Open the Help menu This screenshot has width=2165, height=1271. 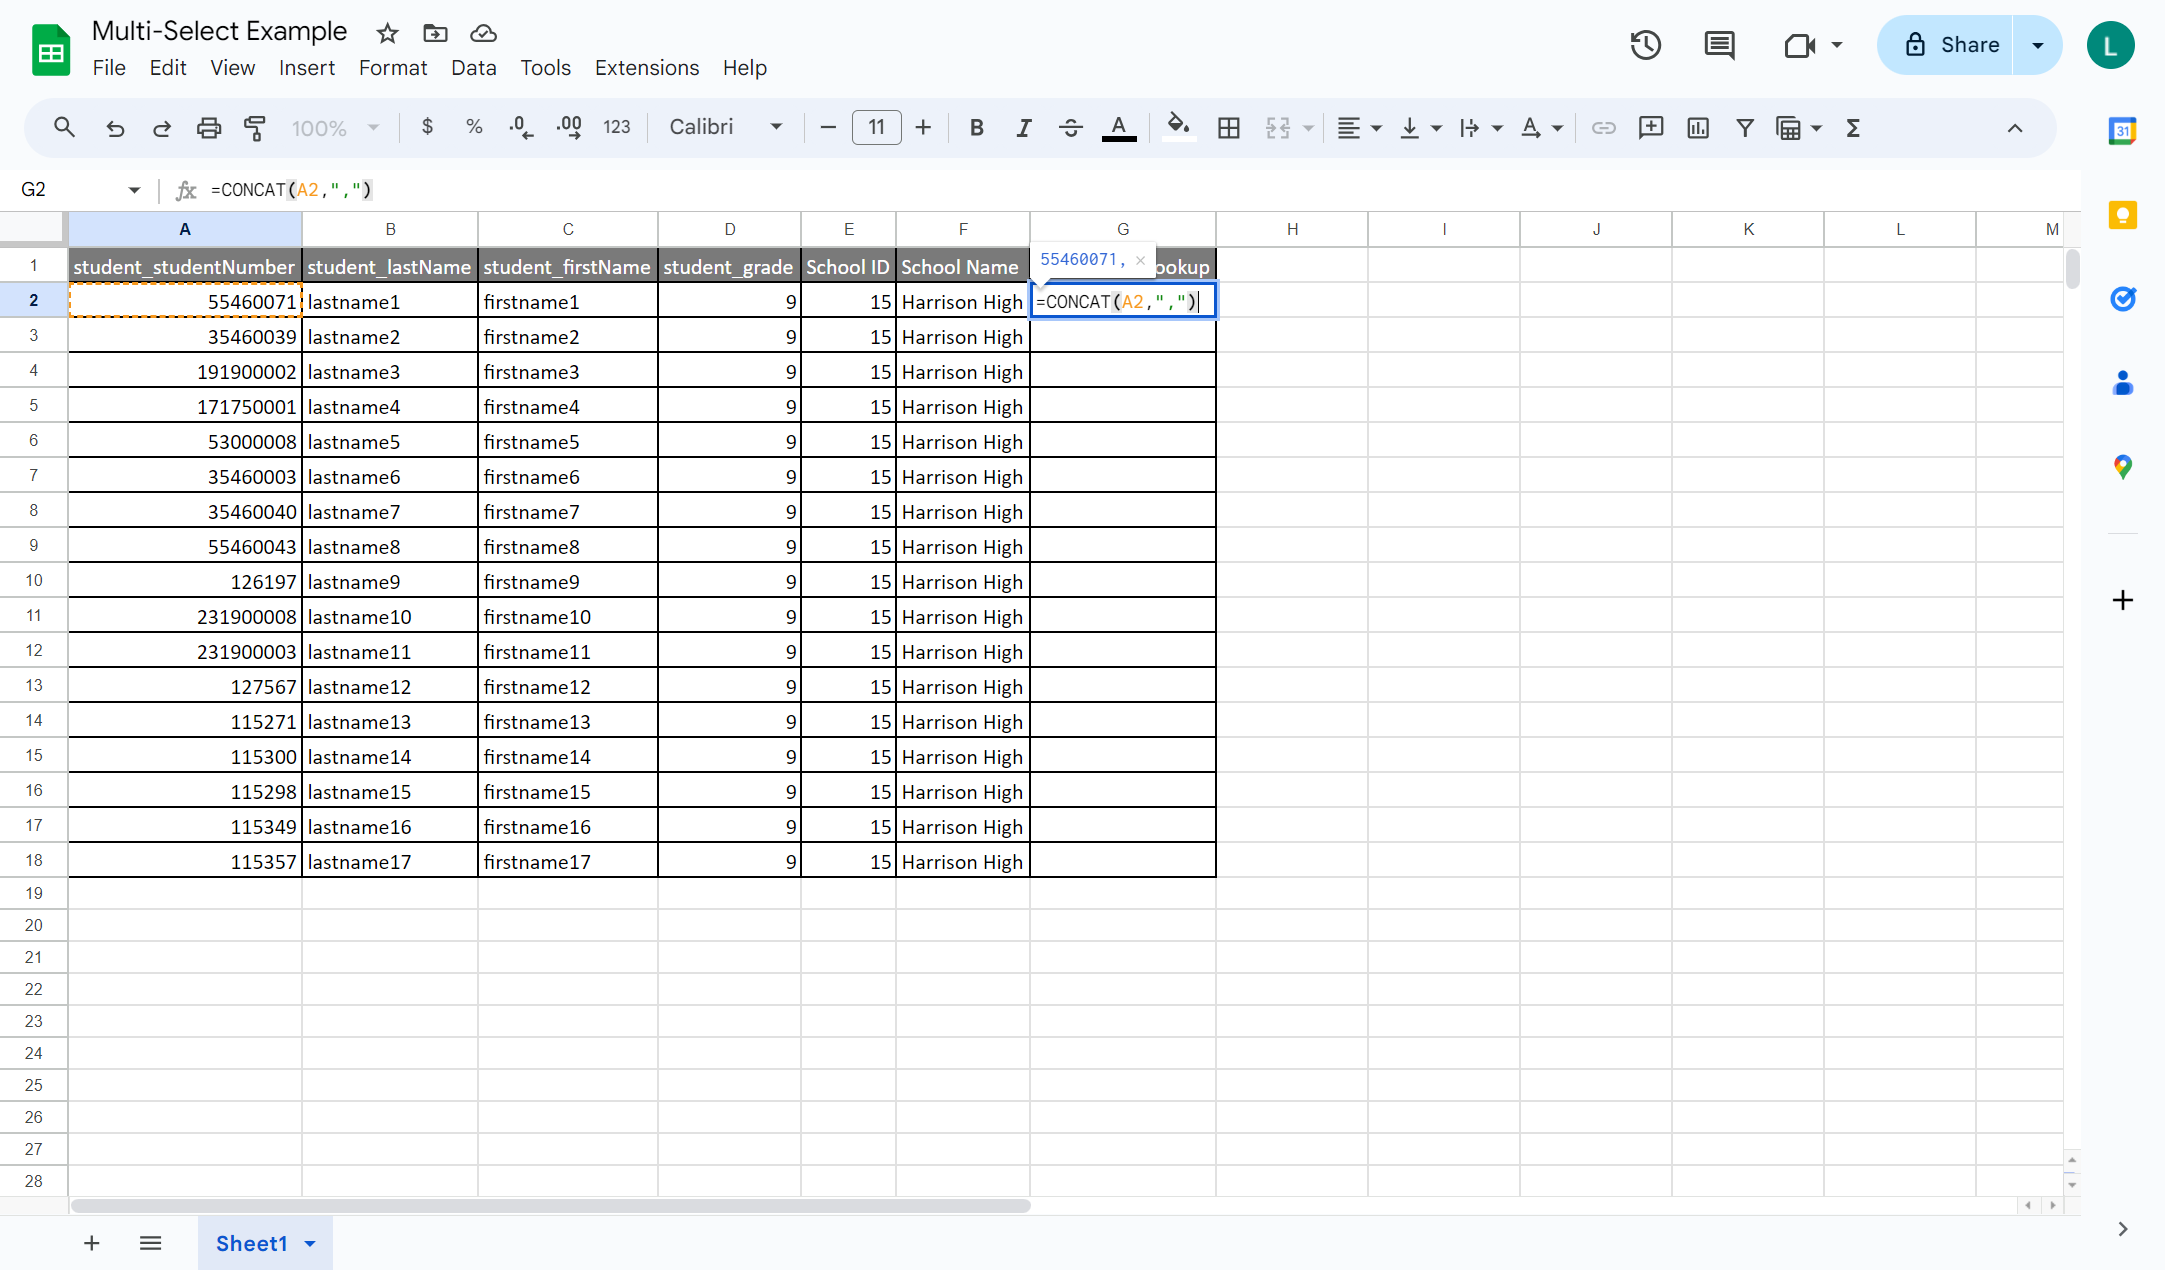point(745,68)
